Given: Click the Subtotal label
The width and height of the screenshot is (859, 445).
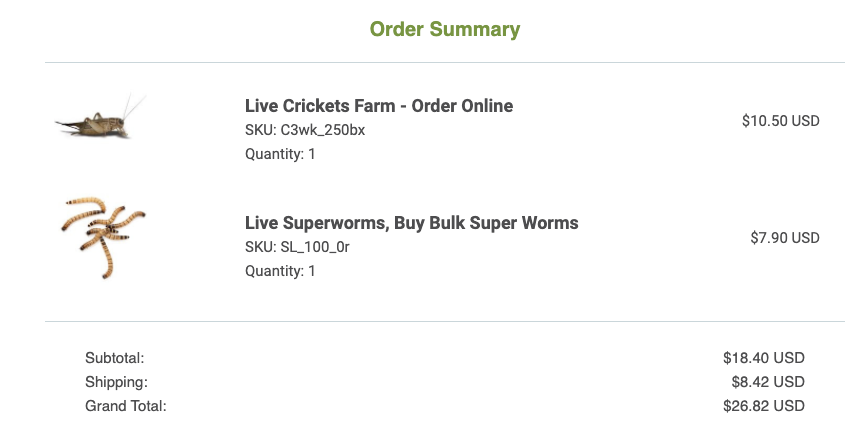Looking at the screenshot, I should point(114,358).
